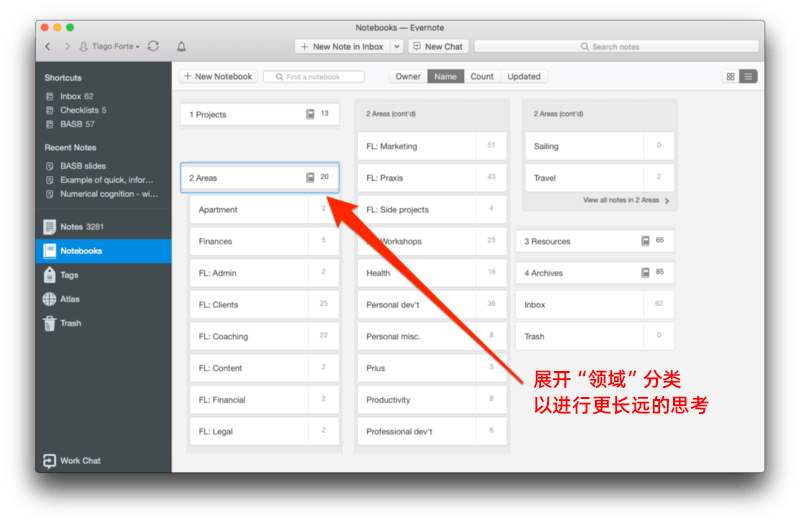Open the FL: Legal notebook

(264, 431)
